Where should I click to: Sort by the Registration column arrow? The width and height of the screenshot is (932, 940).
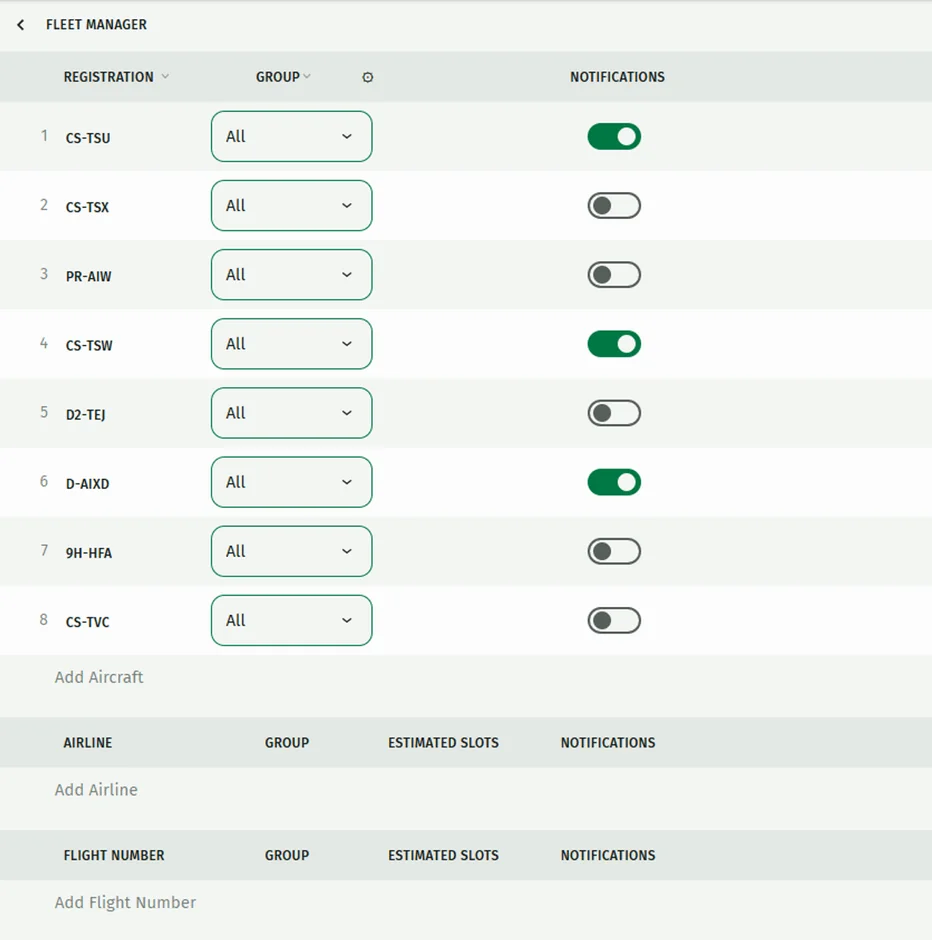coord(165,76)
